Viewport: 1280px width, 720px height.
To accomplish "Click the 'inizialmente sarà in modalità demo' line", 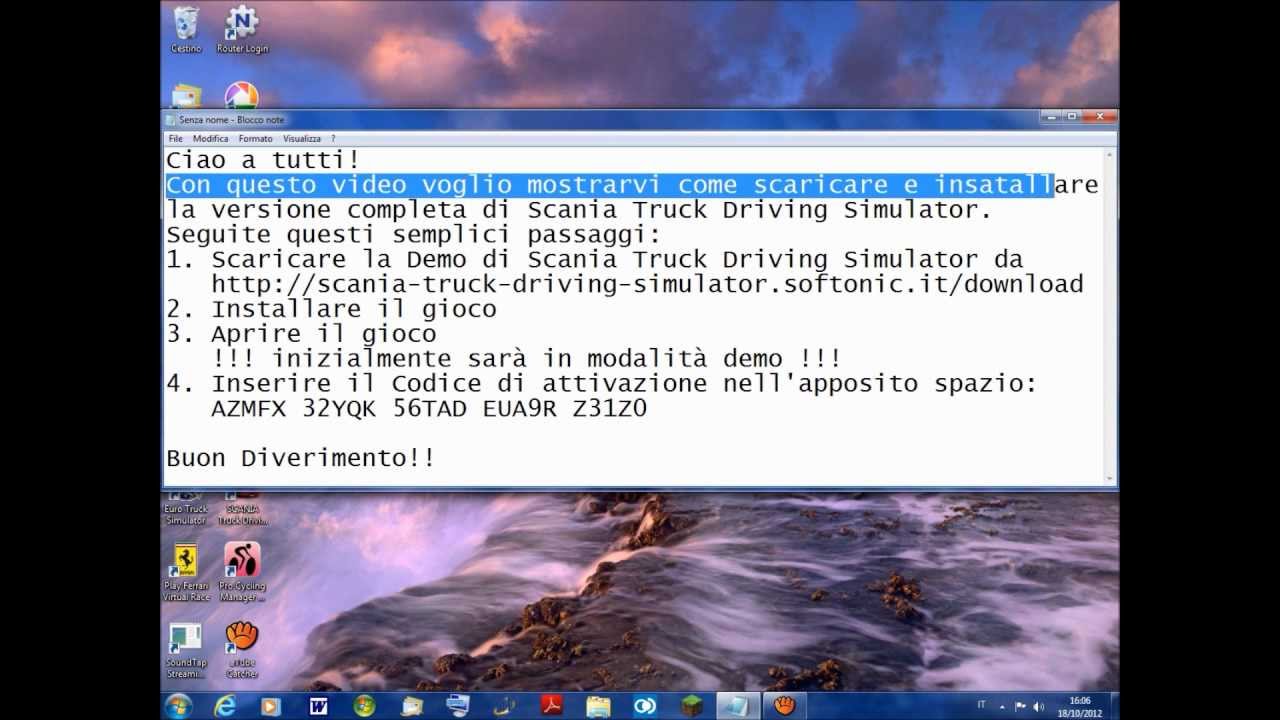I will (x=526, y=359).
